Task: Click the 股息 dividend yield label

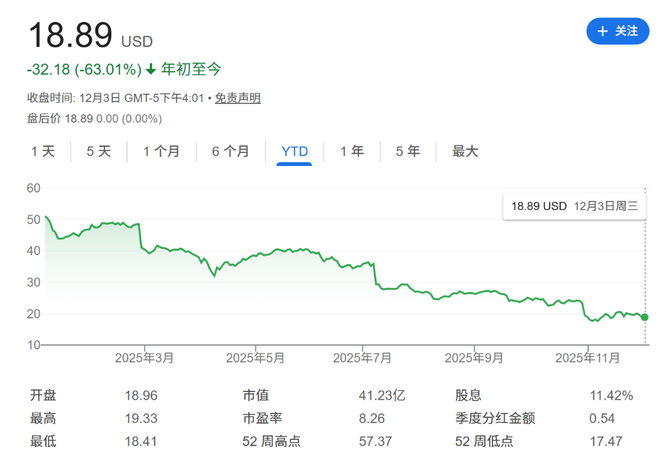Action: pos(468,395)
